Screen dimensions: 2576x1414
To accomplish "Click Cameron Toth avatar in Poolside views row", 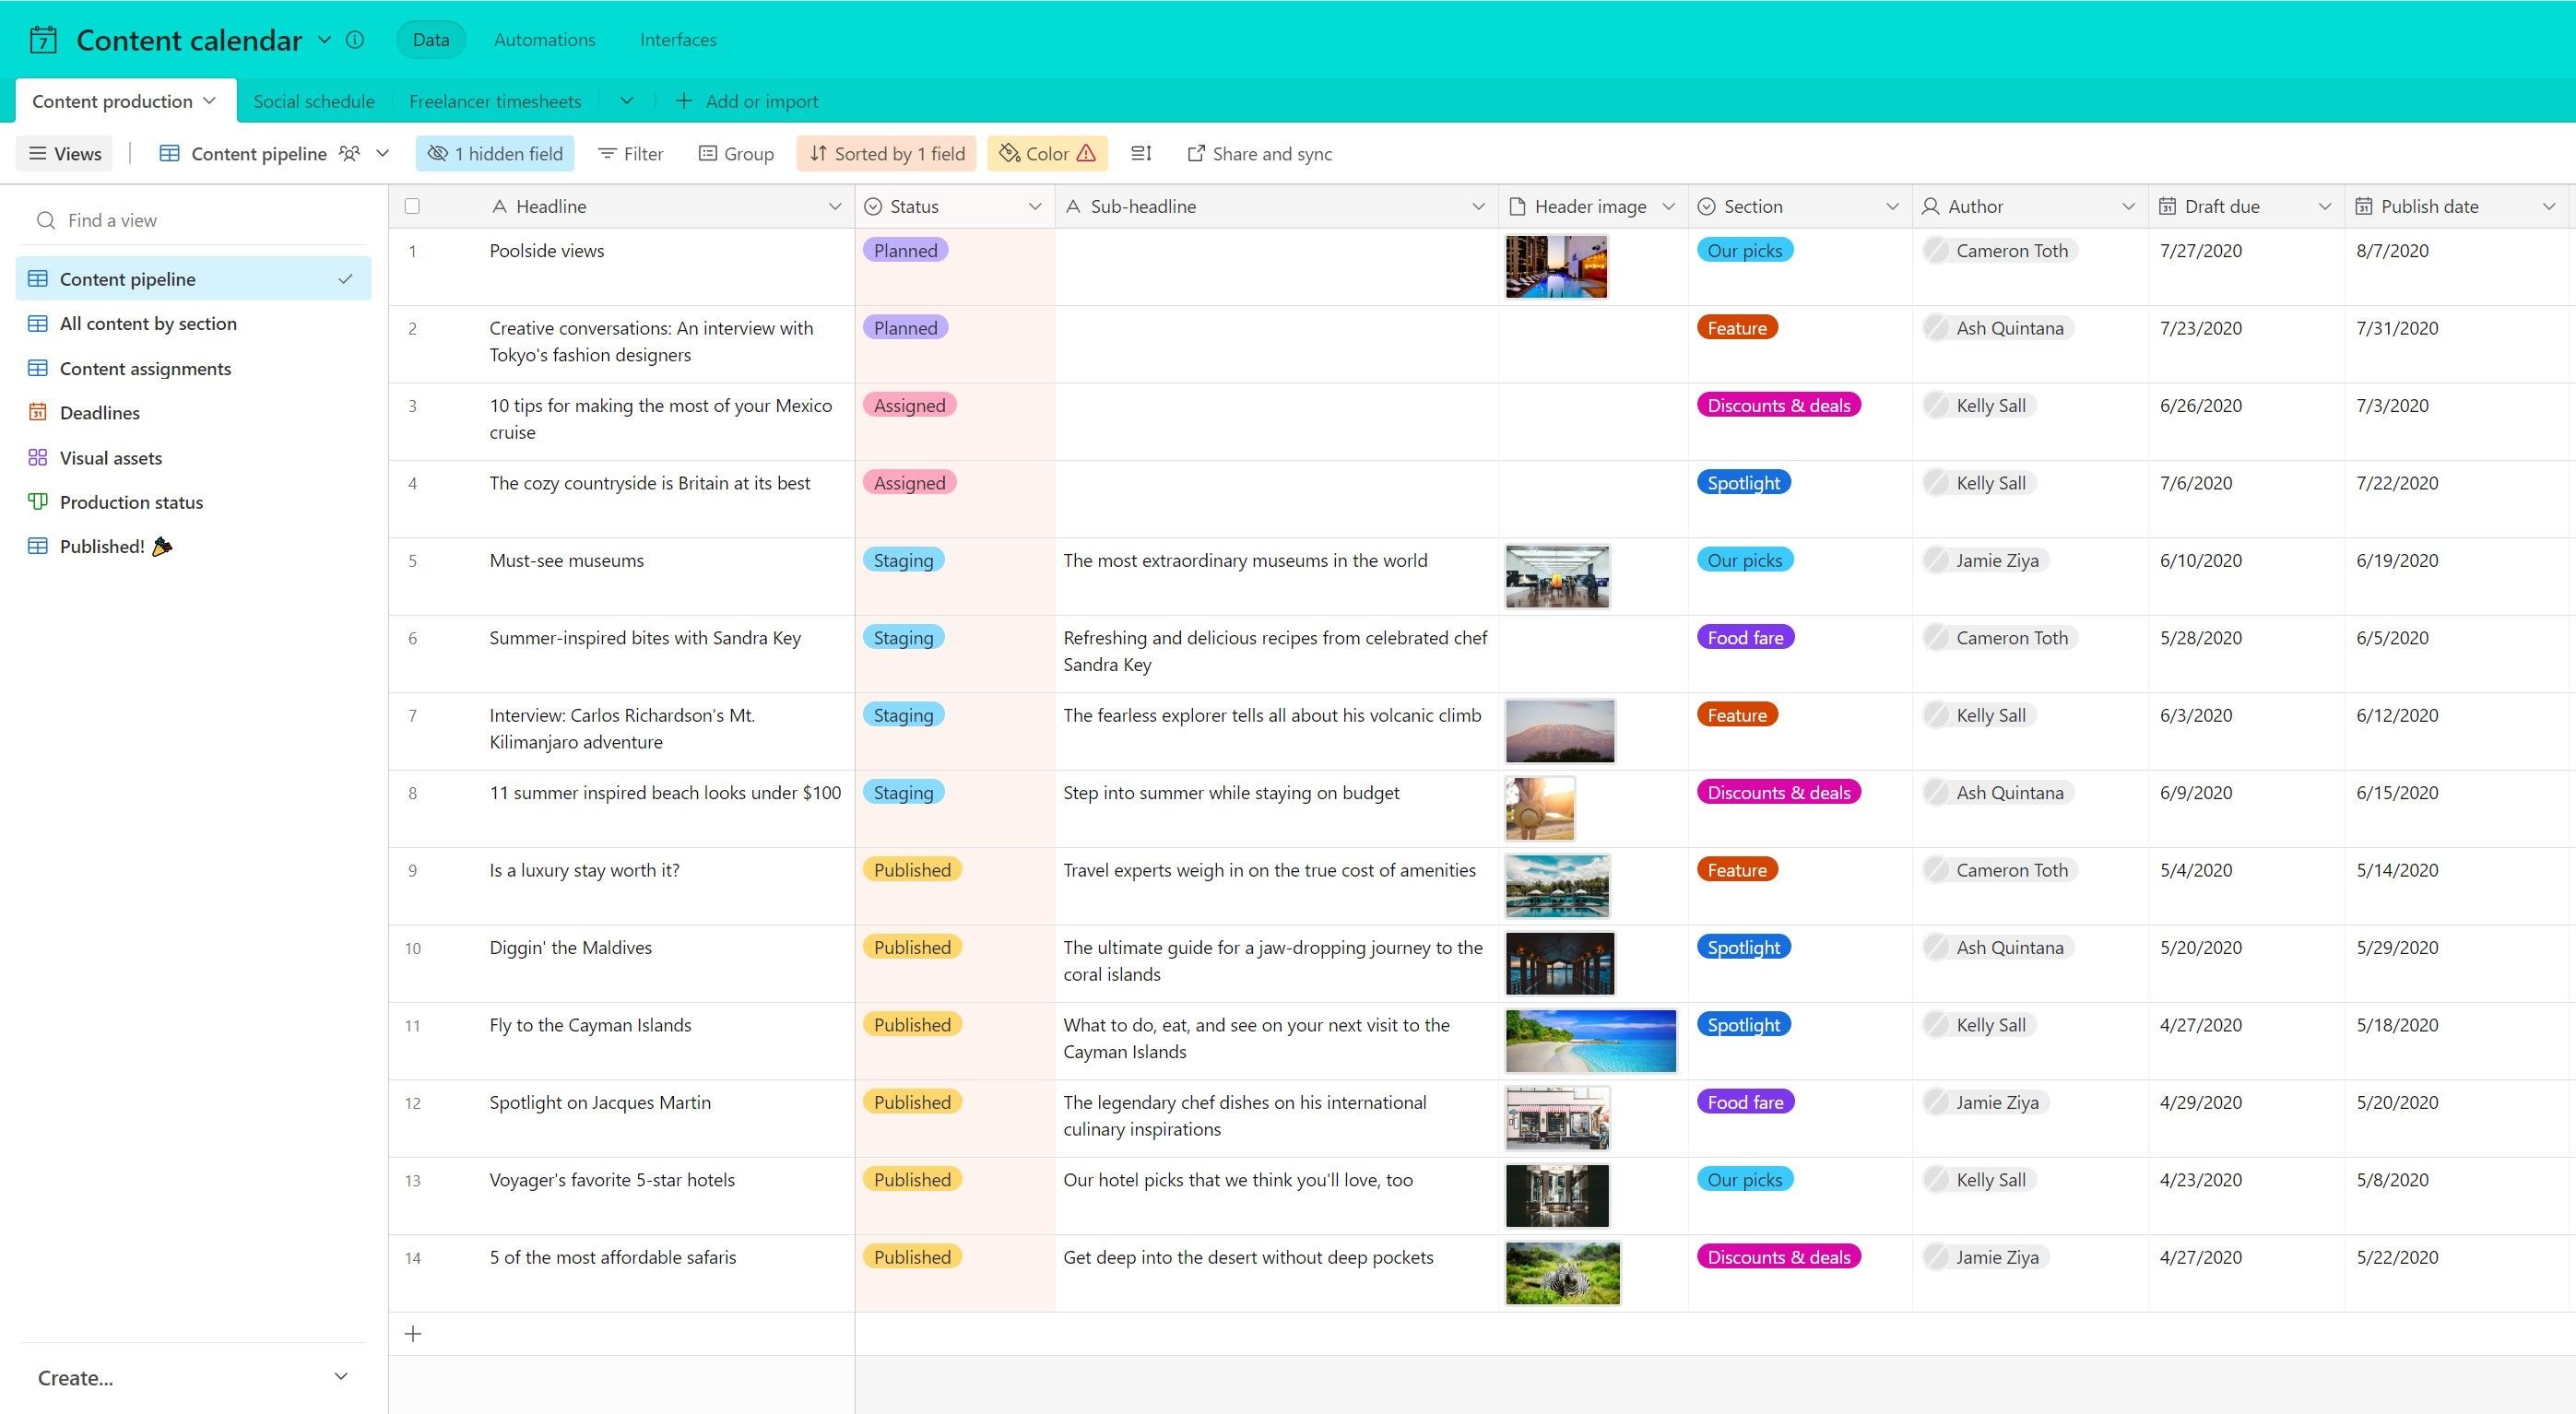I will 1937,251.
